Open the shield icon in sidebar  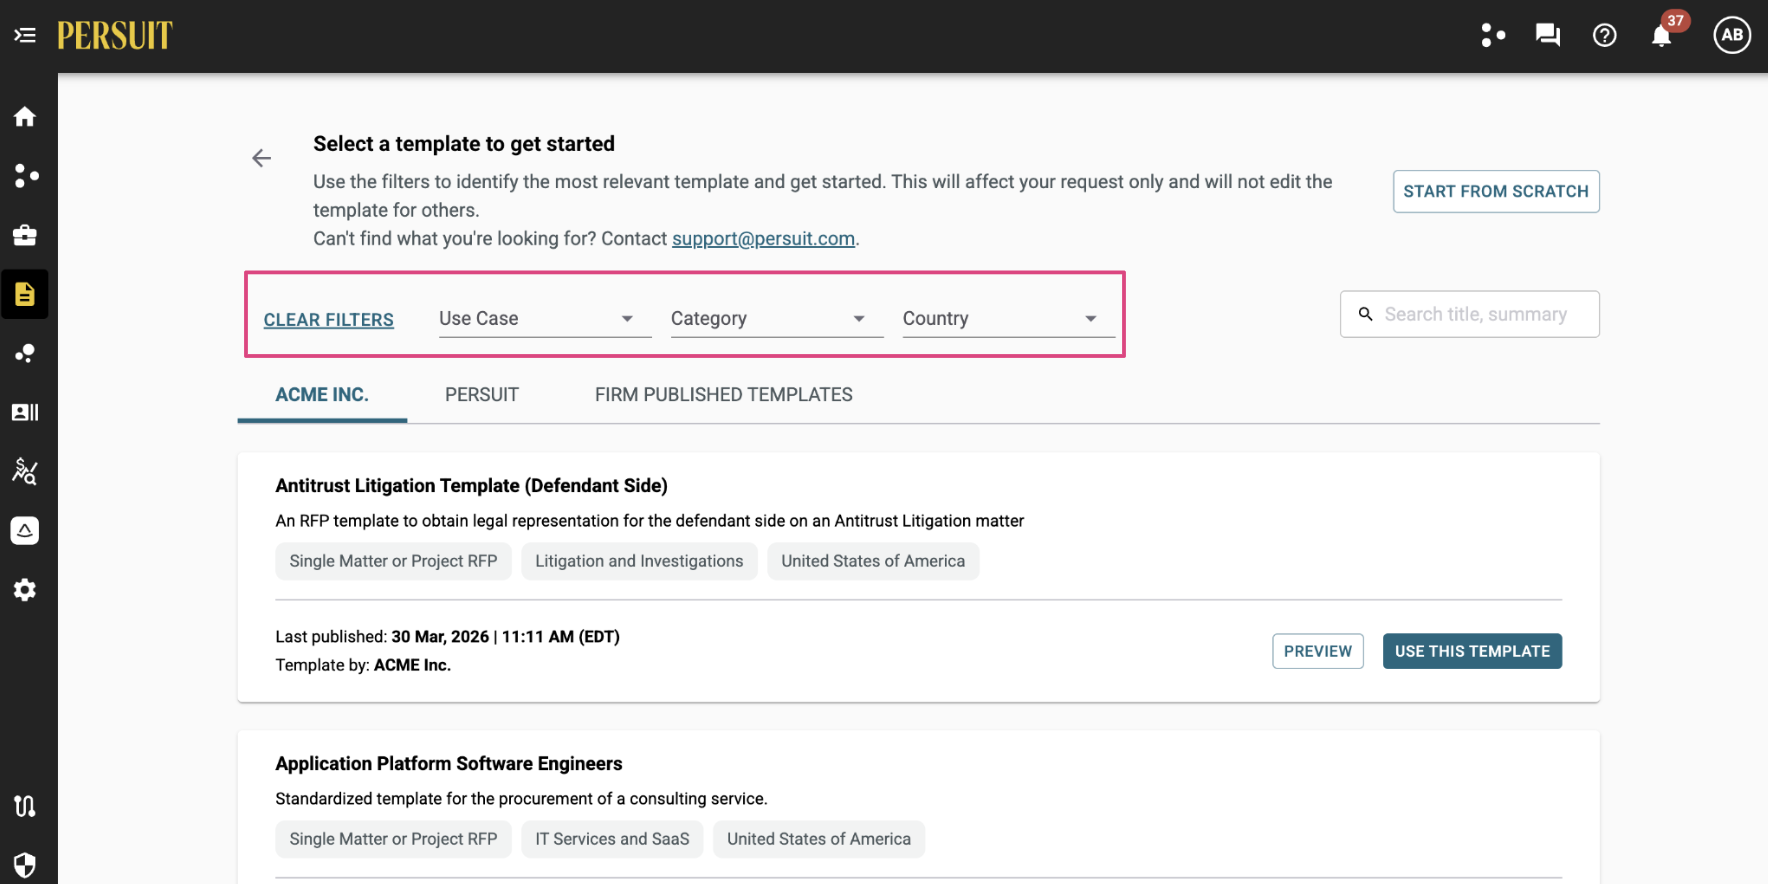[25, 865]
